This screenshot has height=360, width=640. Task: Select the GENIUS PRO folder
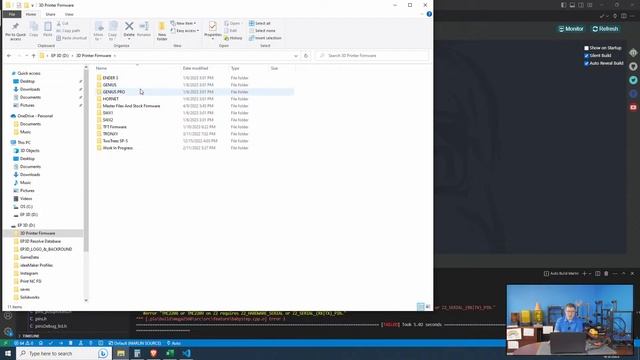point(114,92)
